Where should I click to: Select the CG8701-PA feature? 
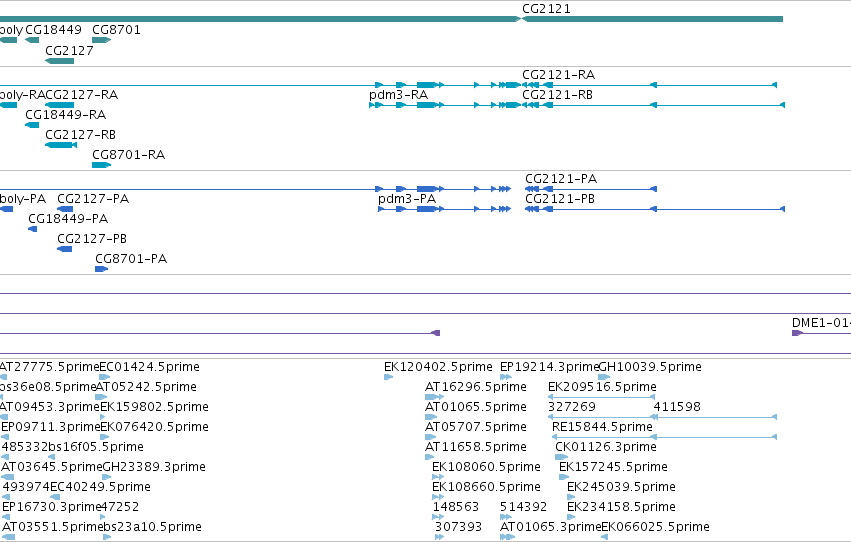point(101,269)
